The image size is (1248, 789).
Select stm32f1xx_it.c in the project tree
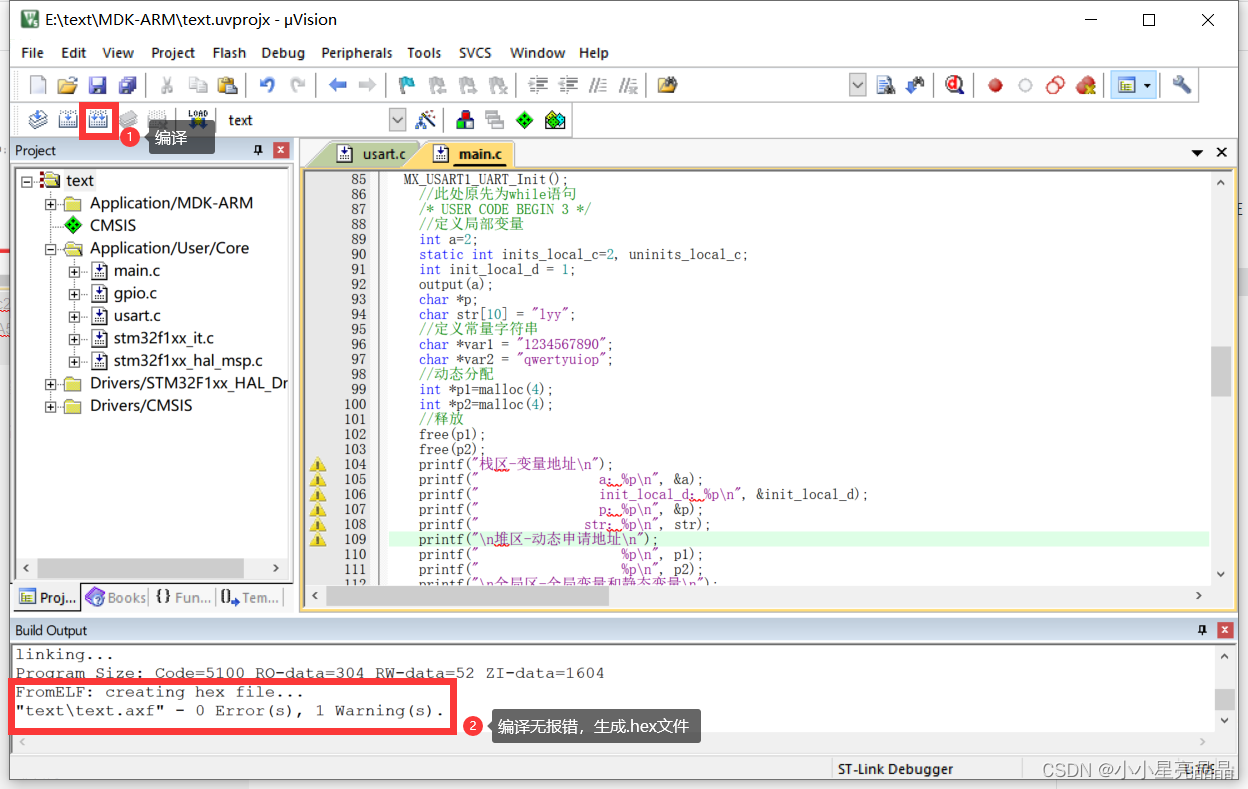(x=163, y=338)
